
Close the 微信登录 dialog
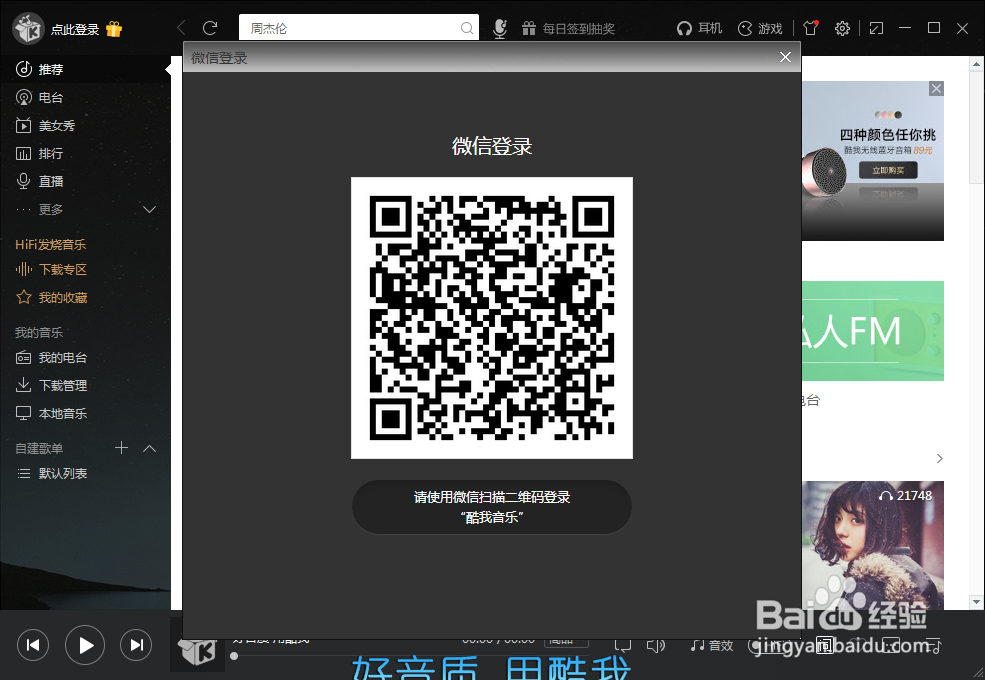tap(785, 57)
